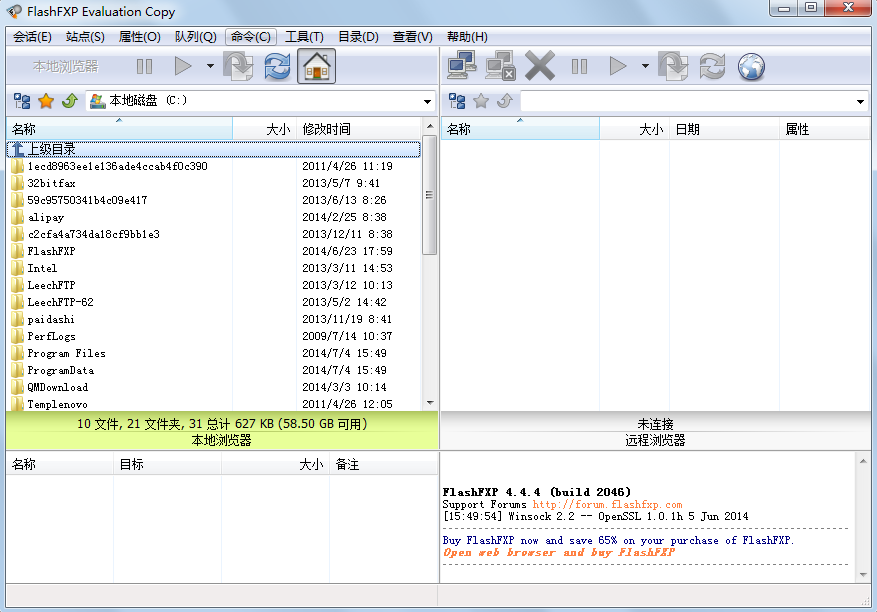The width and height of the screenshot is (877, 612).
Task: Click Open web browser and buy FlashFXP
Action: point(559,552)
